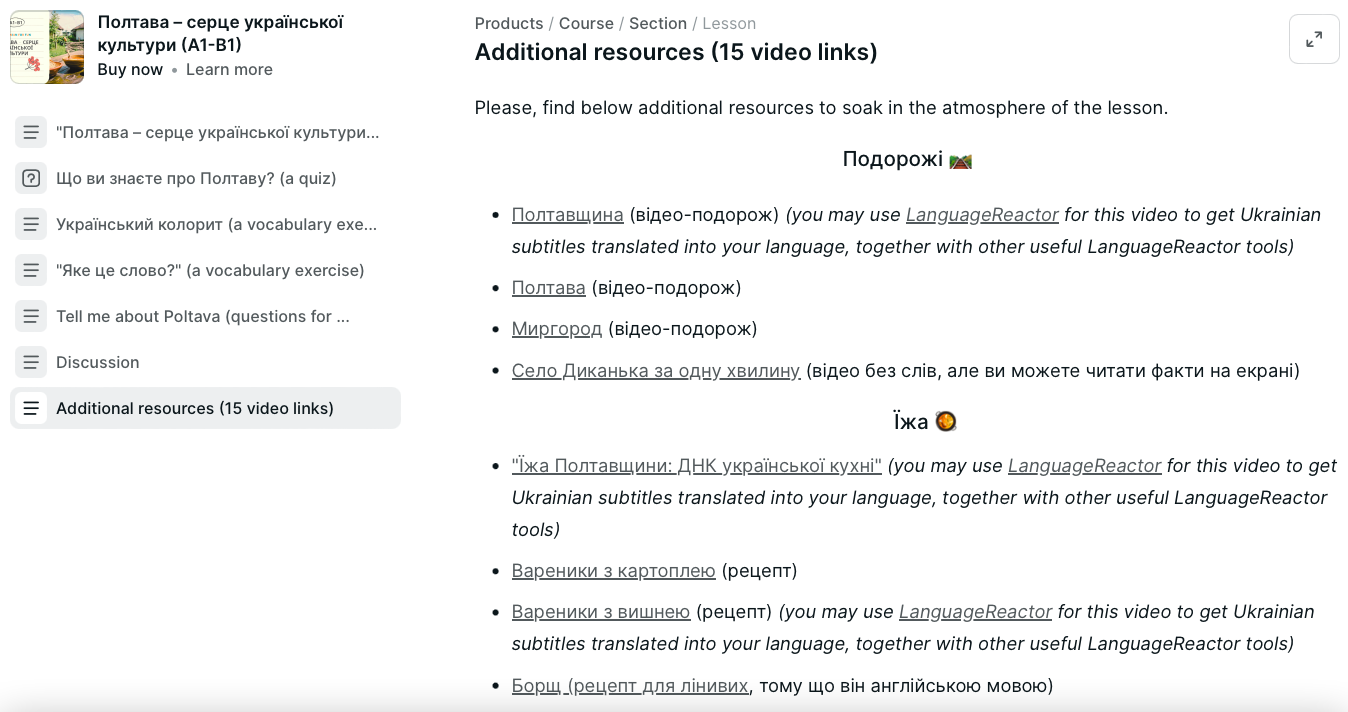Open the course cover thumbnail

tap(47, 47)
